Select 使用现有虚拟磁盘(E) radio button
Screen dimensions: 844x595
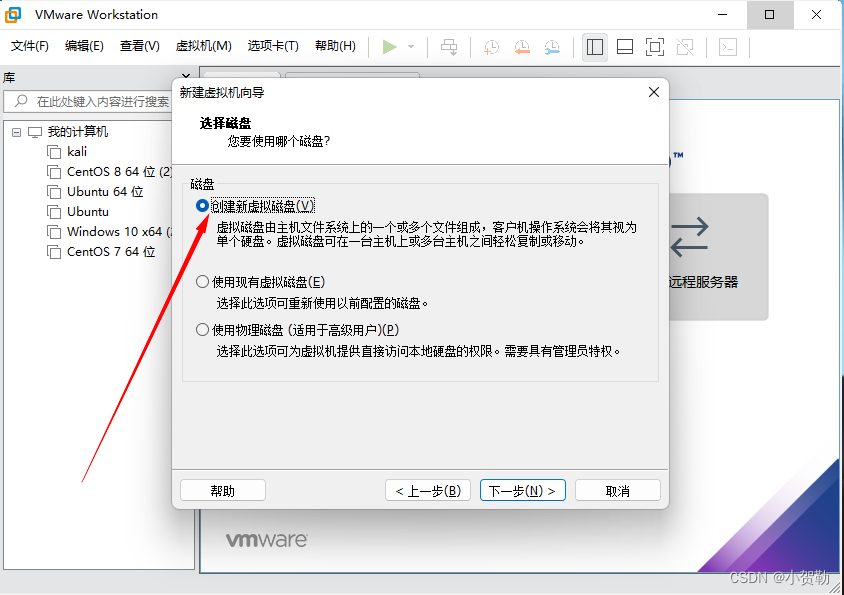pyautogui.click(x=202, y=282)
